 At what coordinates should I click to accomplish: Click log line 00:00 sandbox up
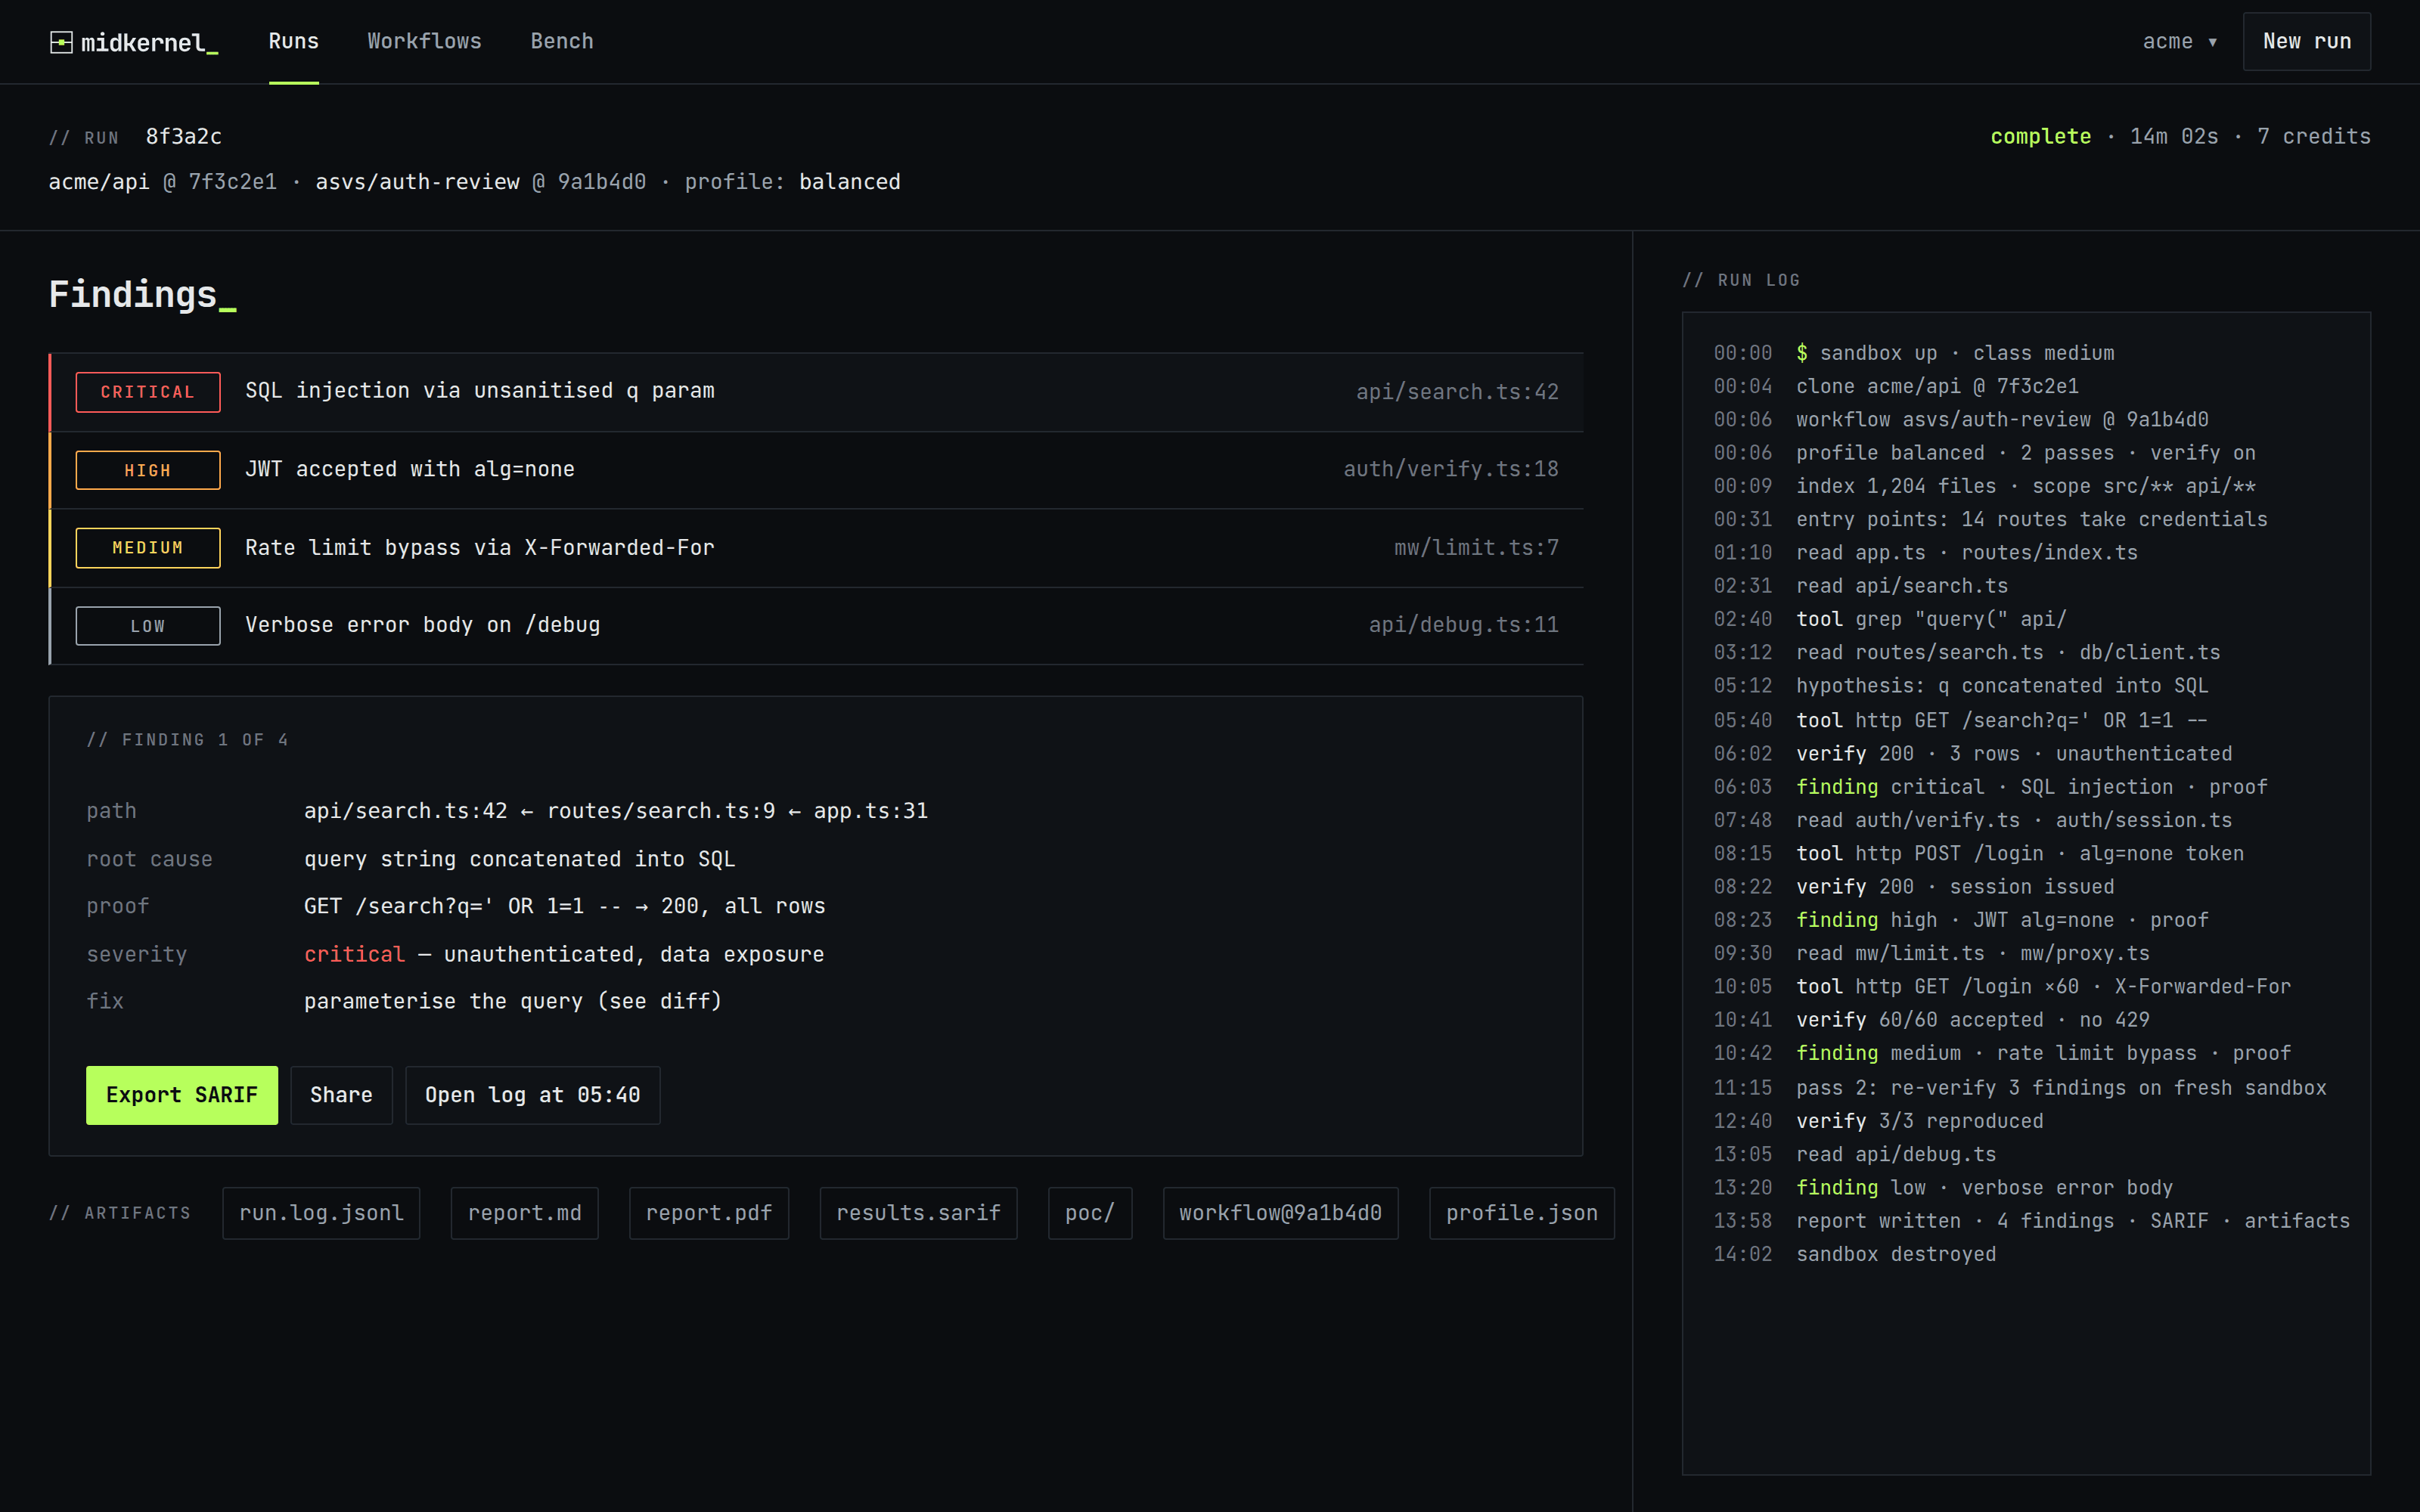tap(1914, 353)
